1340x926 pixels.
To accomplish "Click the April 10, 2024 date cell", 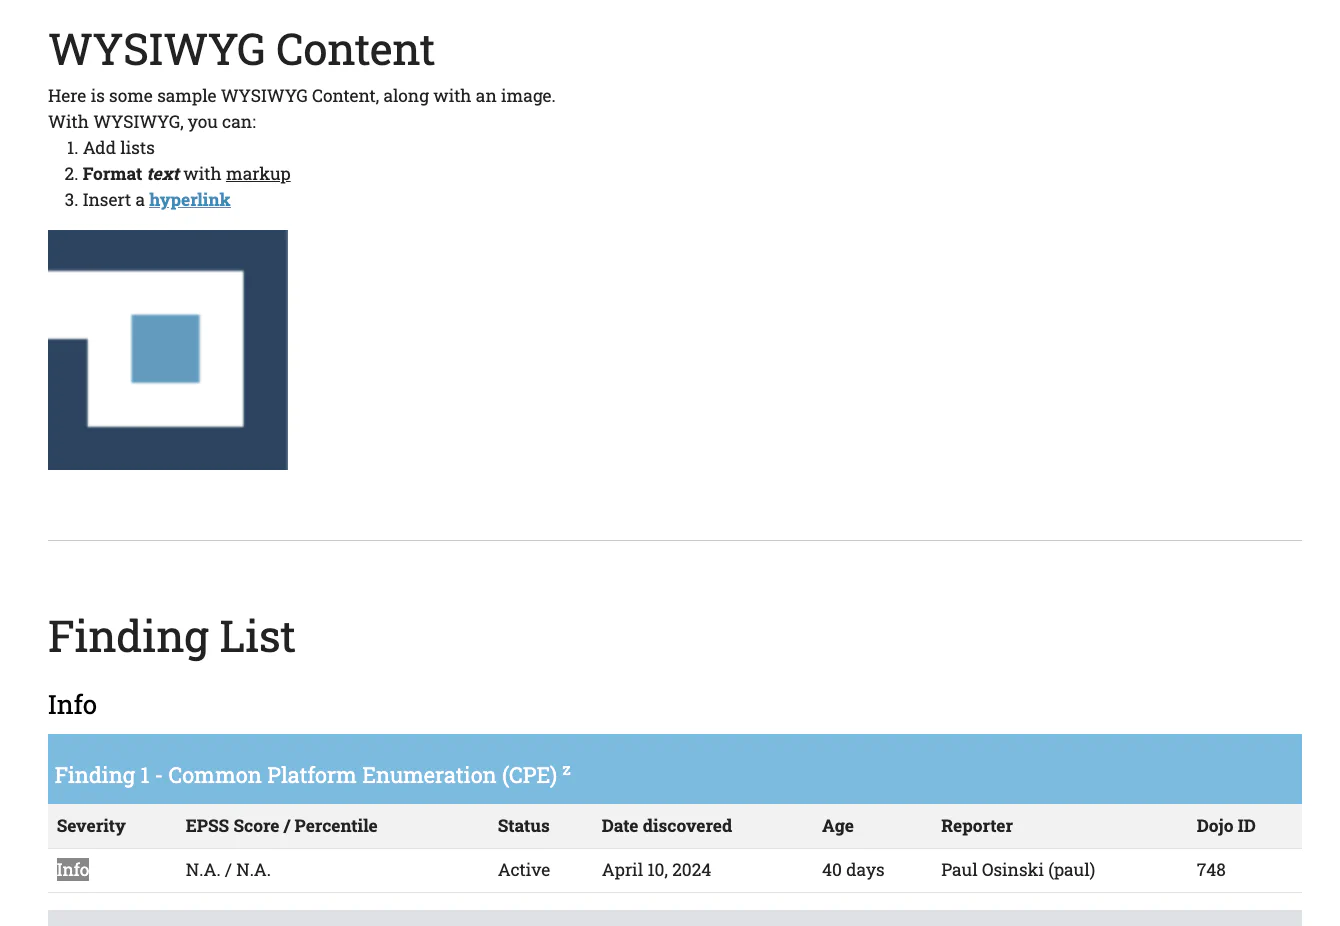I will click(656, 870).
